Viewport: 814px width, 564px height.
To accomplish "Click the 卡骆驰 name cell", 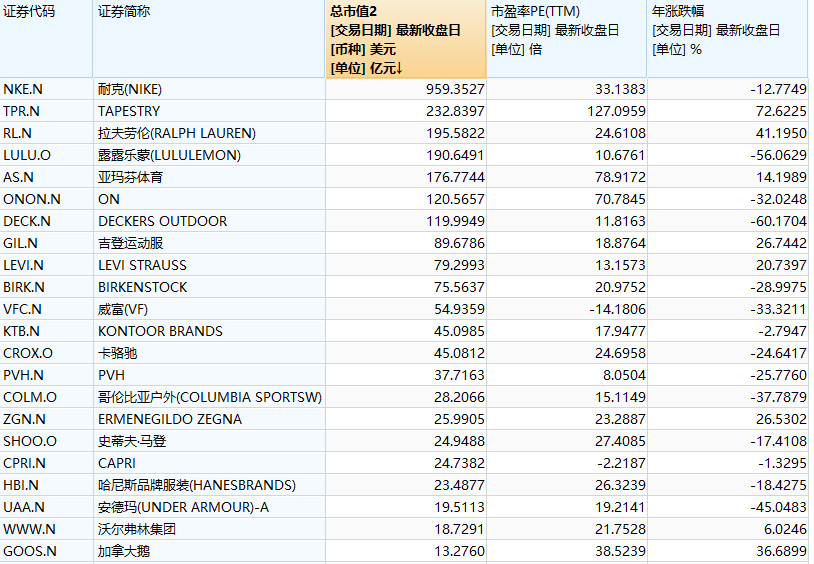I will (209, 353).
